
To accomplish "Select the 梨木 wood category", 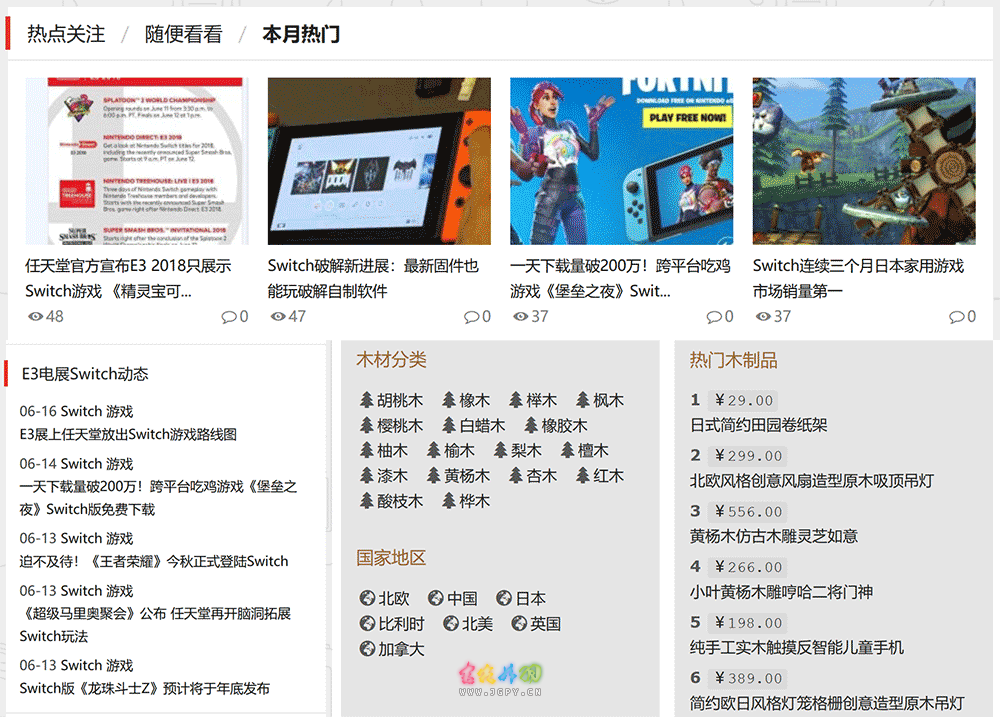I will [518, 451].
